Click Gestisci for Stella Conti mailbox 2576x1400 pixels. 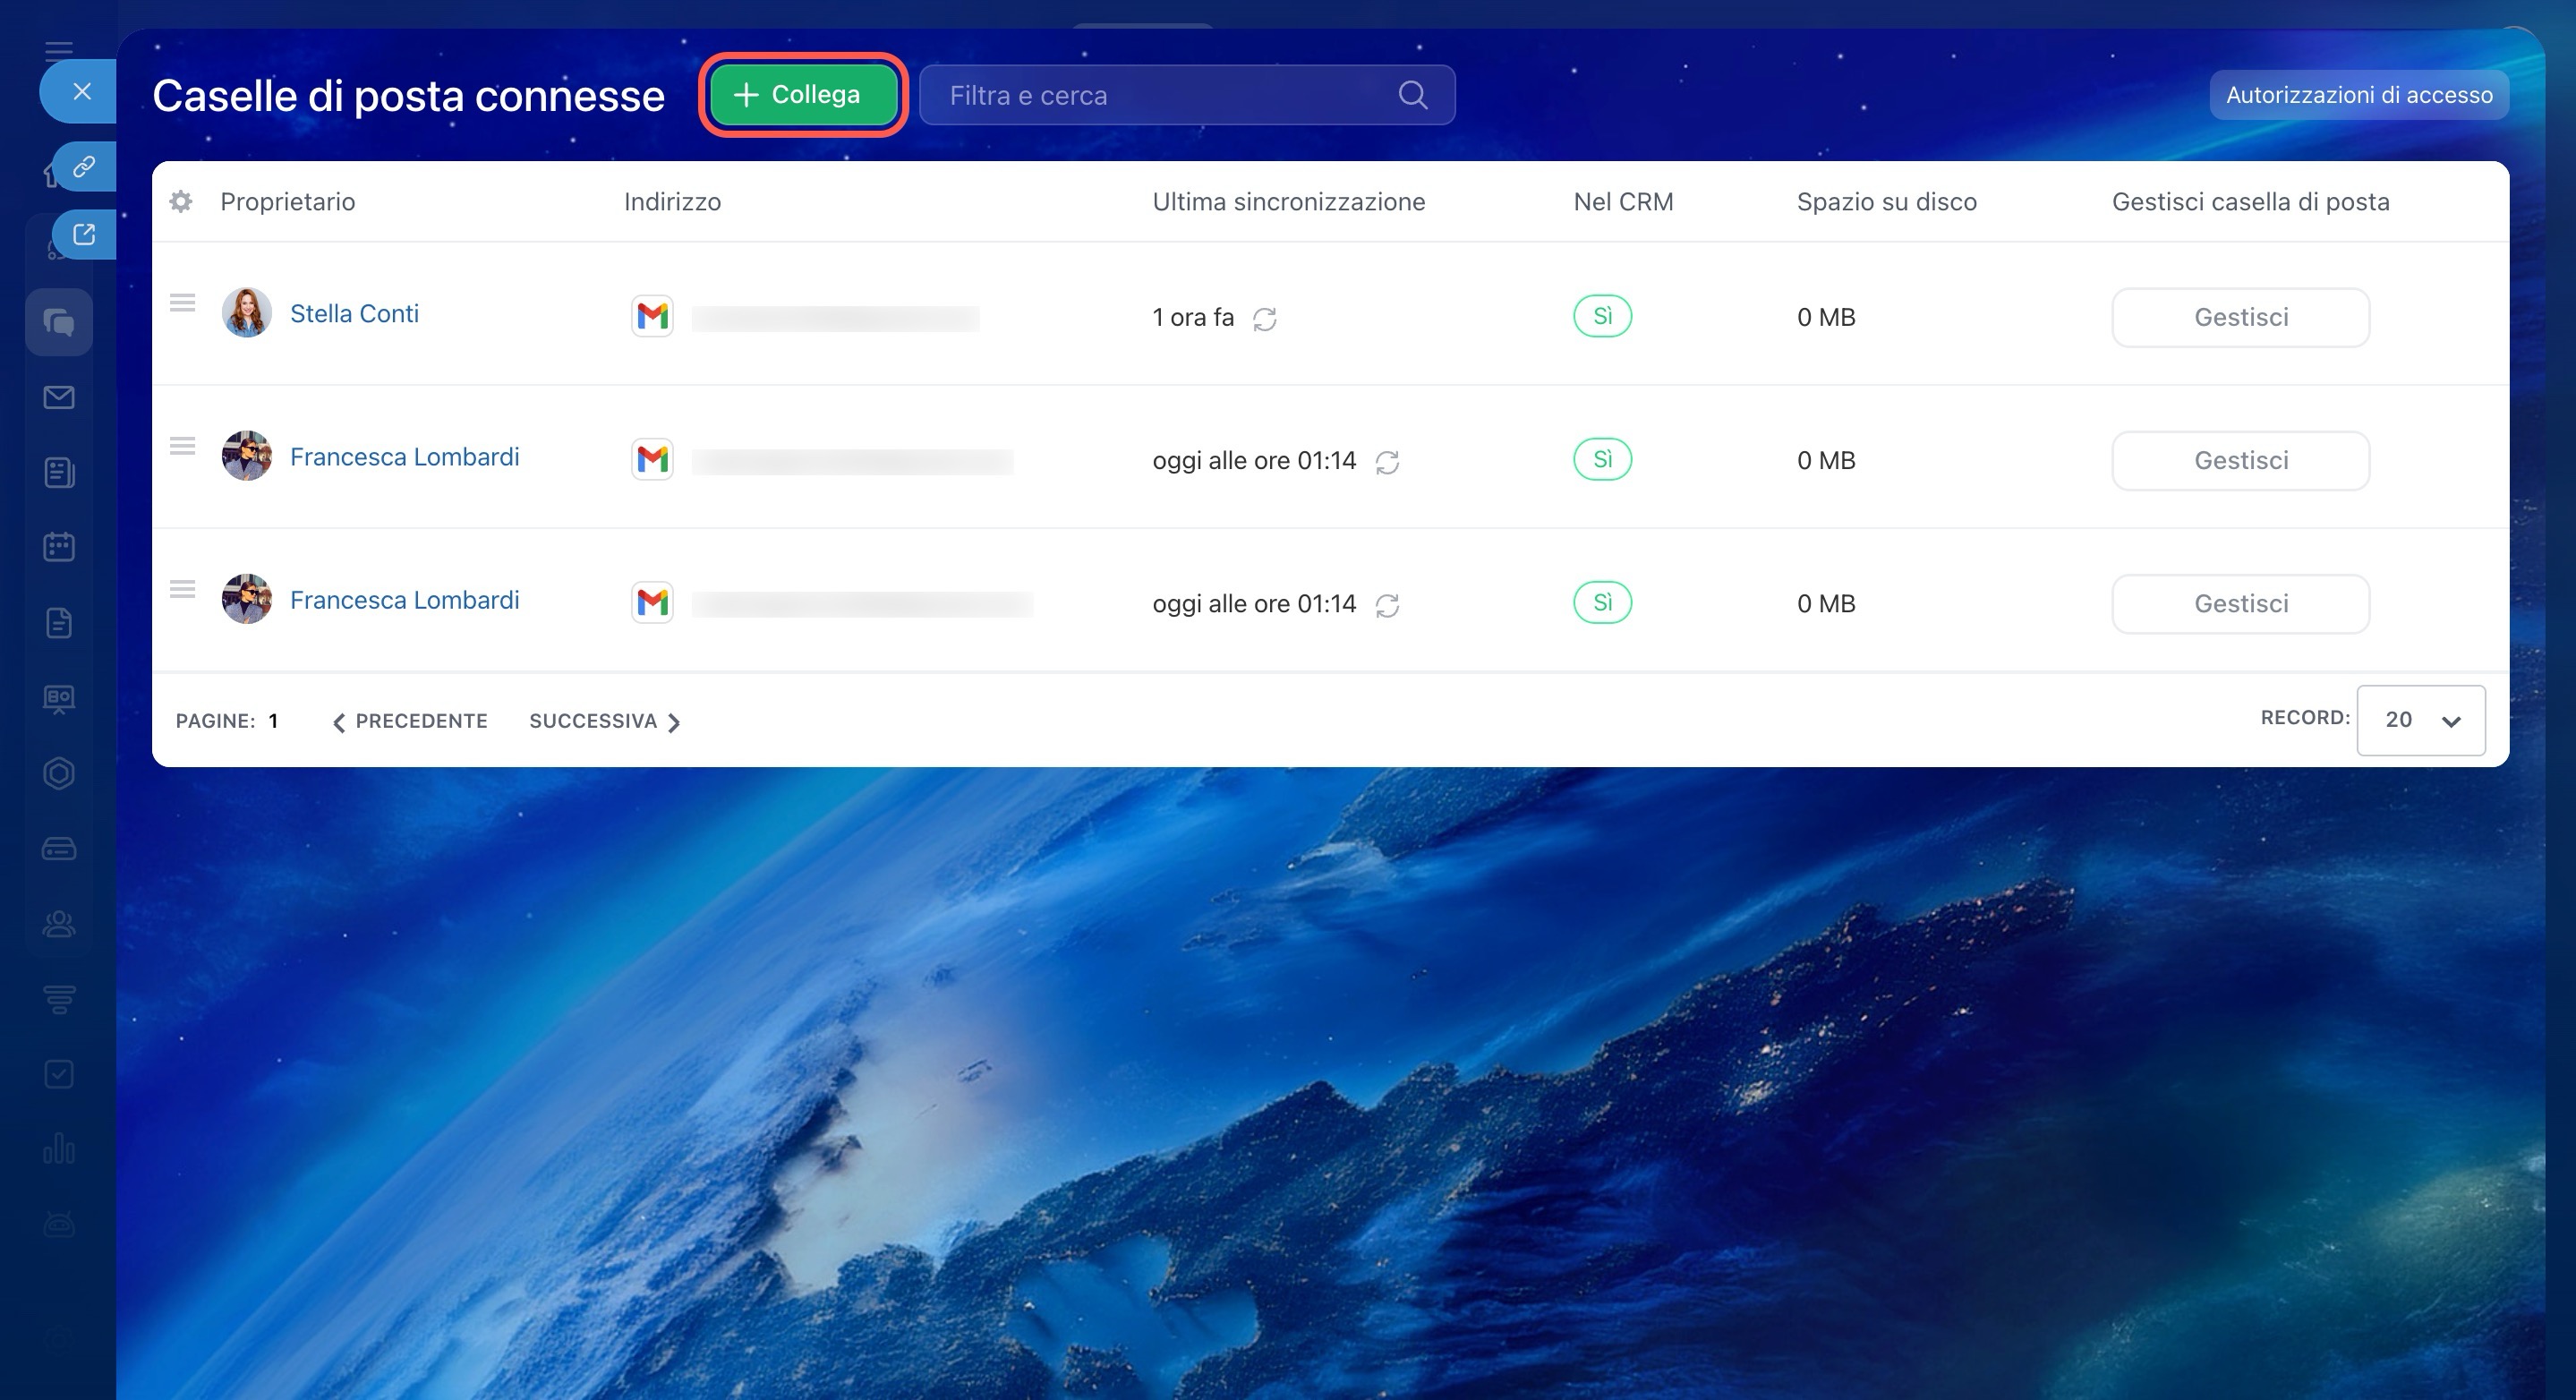point(2240,318)
